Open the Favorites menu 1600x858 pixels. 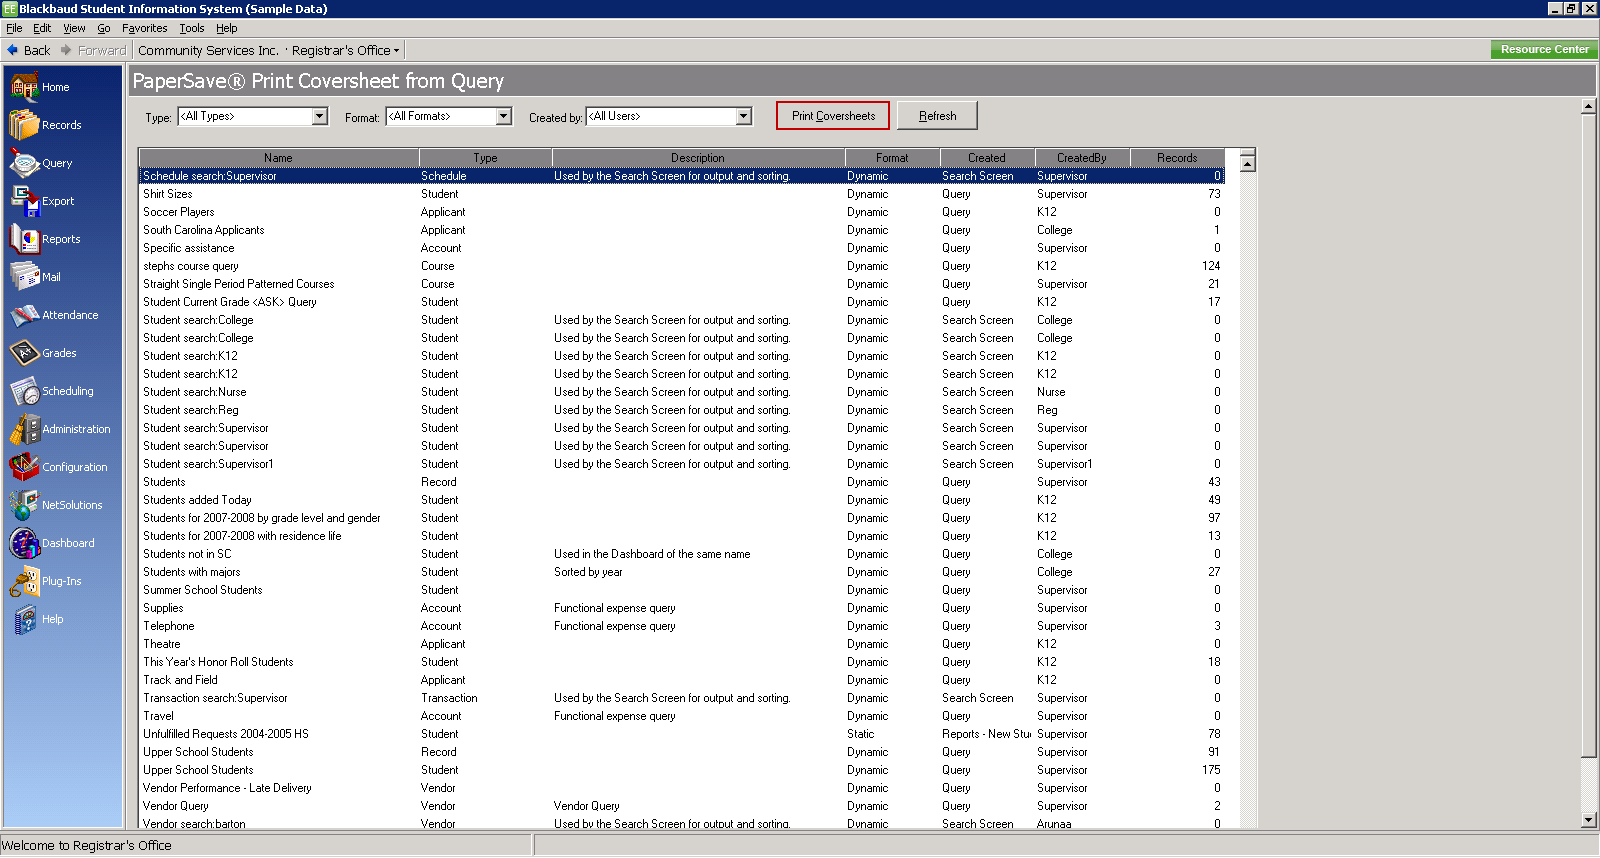pos(145,28)
